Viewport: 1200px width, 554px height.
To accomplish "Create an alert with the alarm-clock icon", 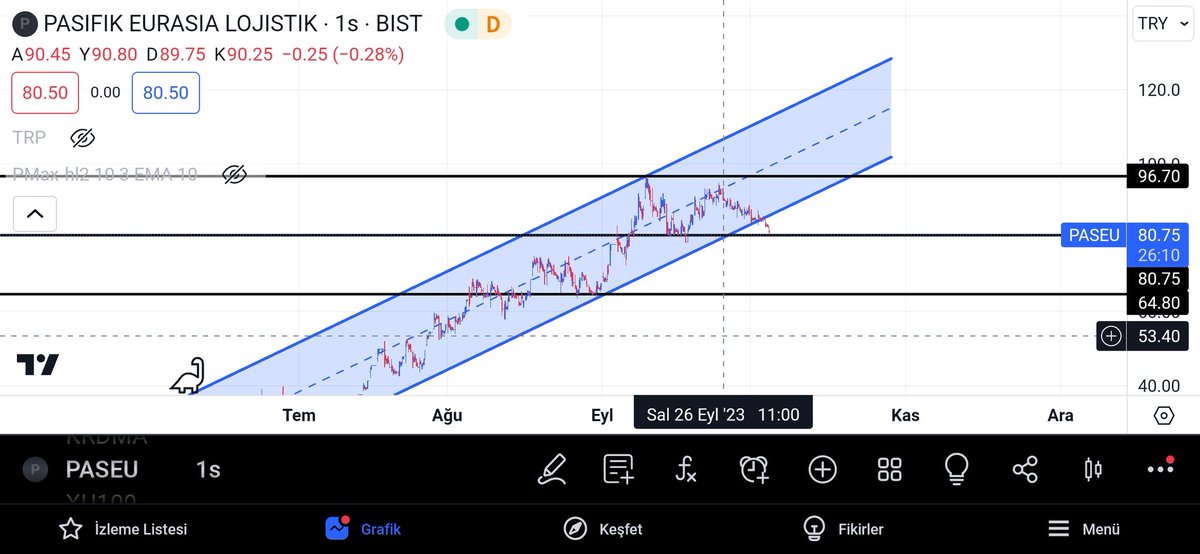I will click(754, 469).
